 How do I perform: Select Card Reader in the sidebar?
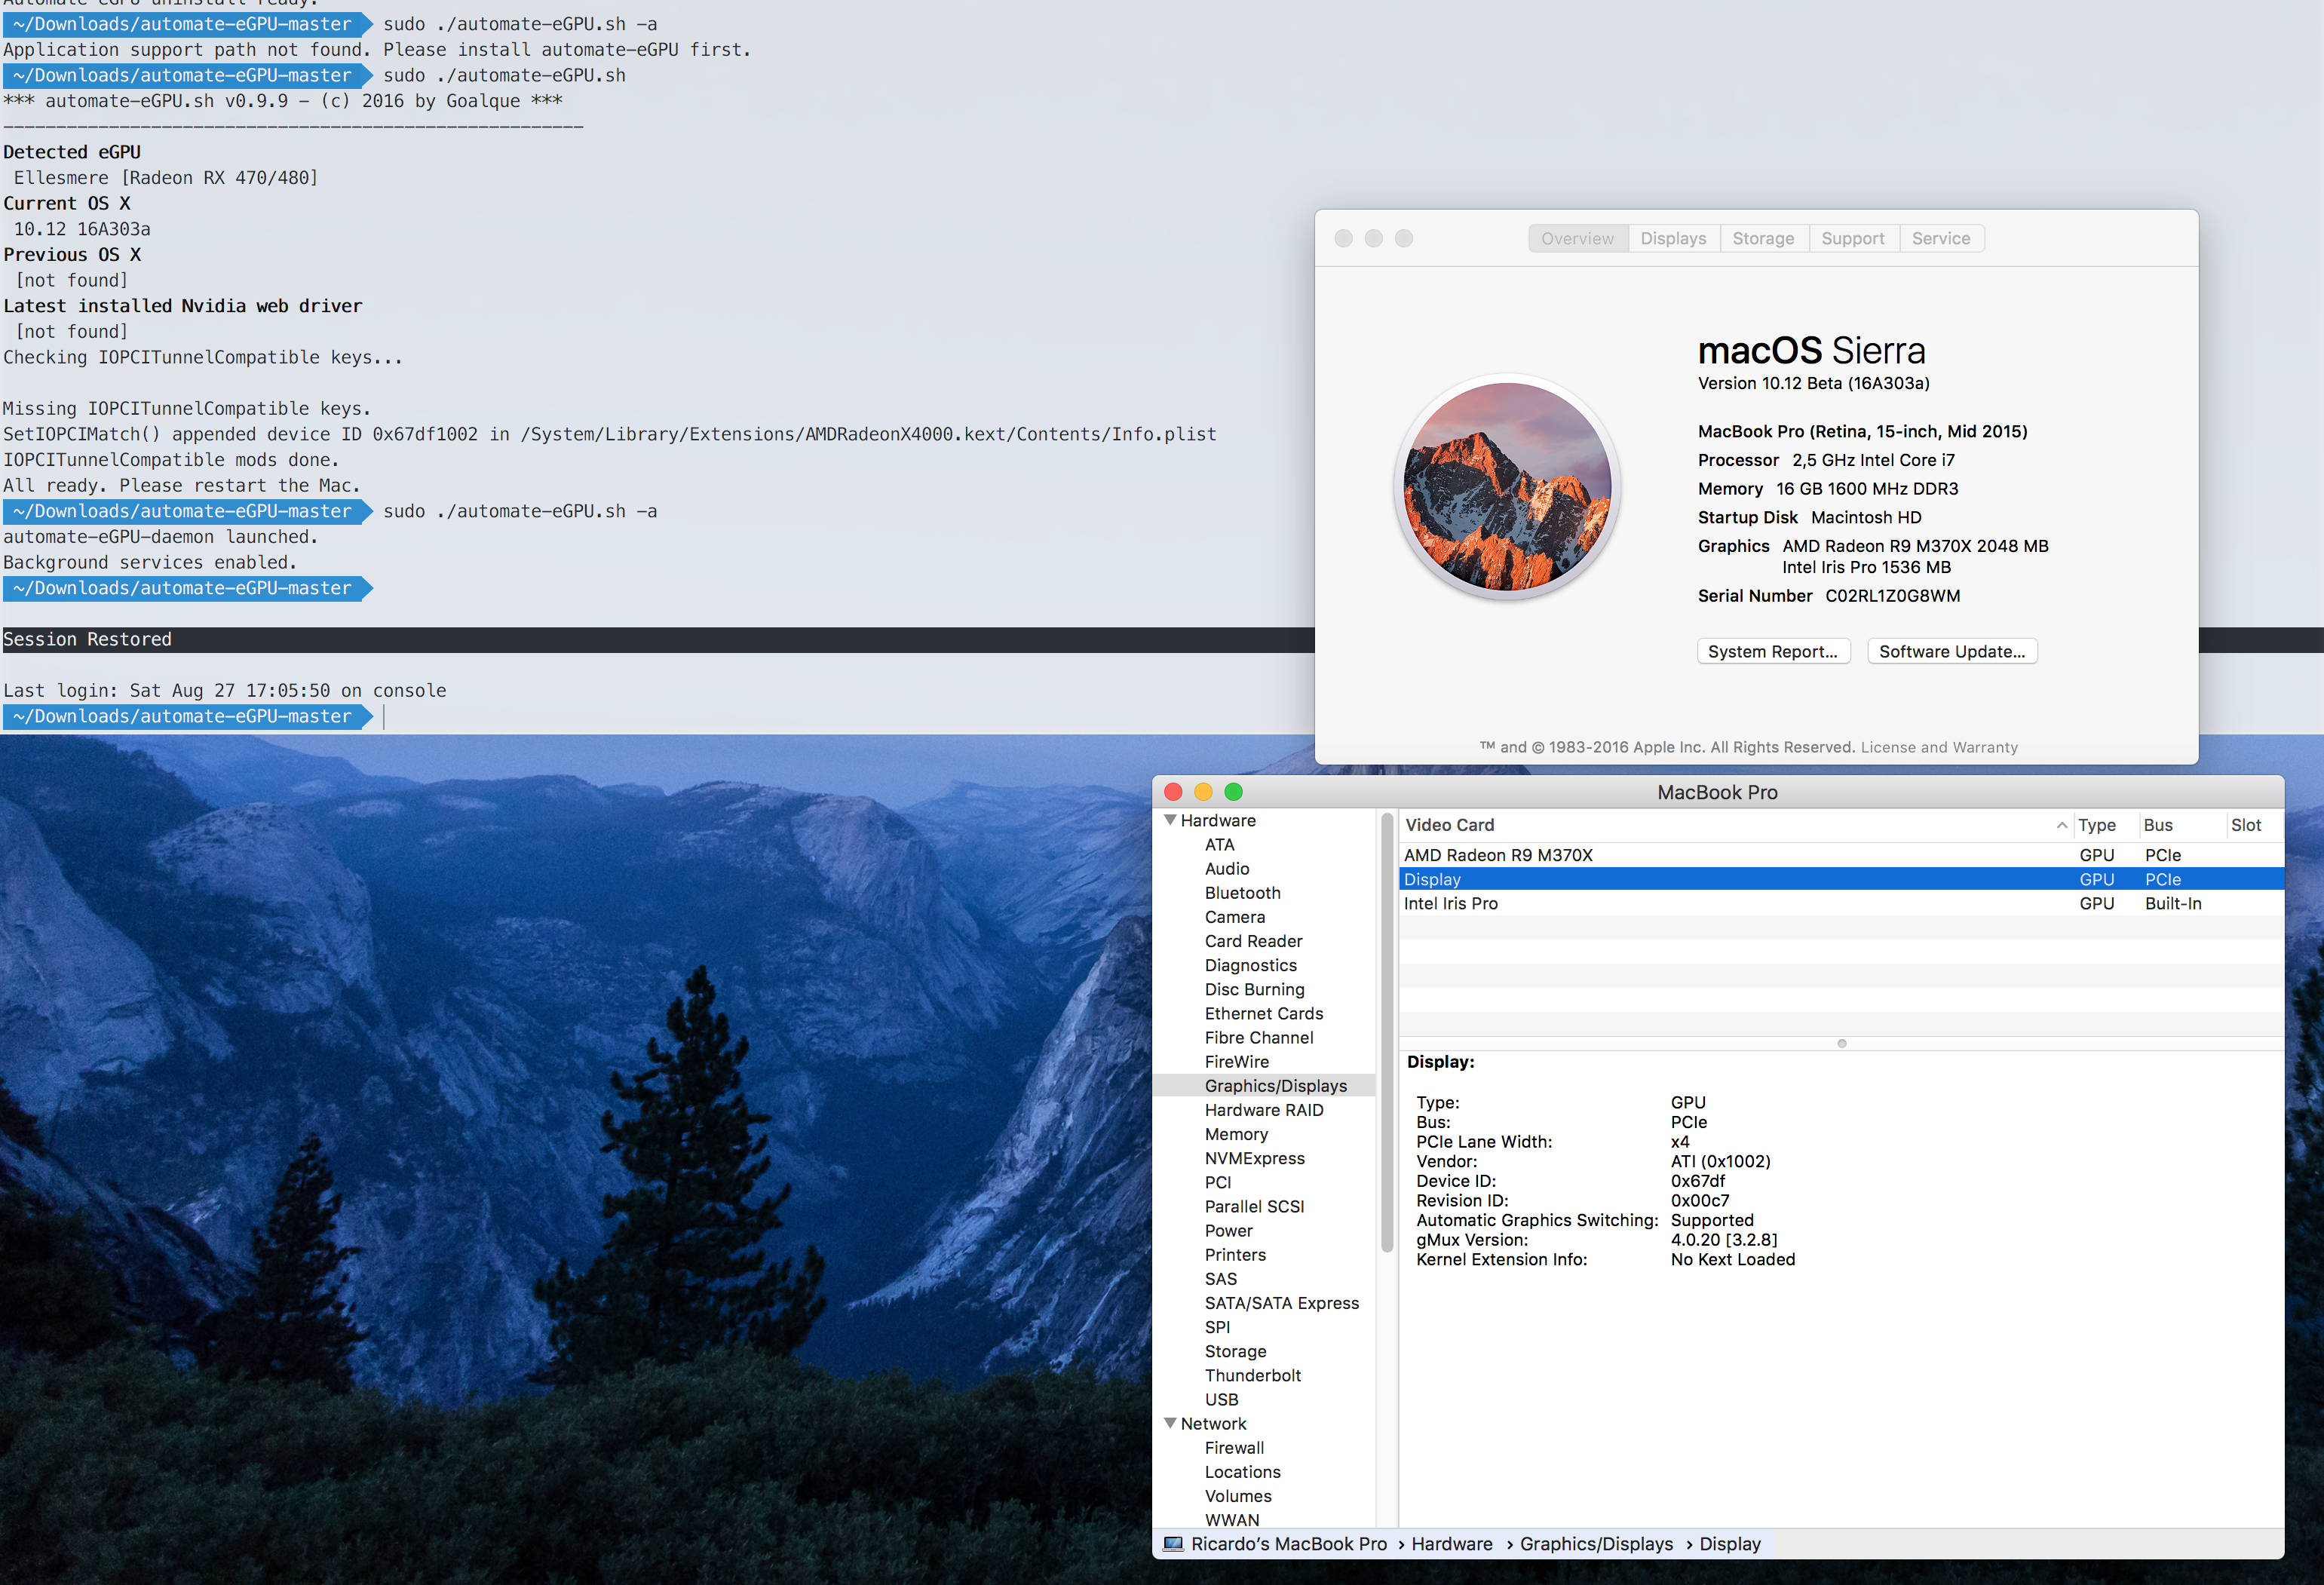[x=1253, y=941]
